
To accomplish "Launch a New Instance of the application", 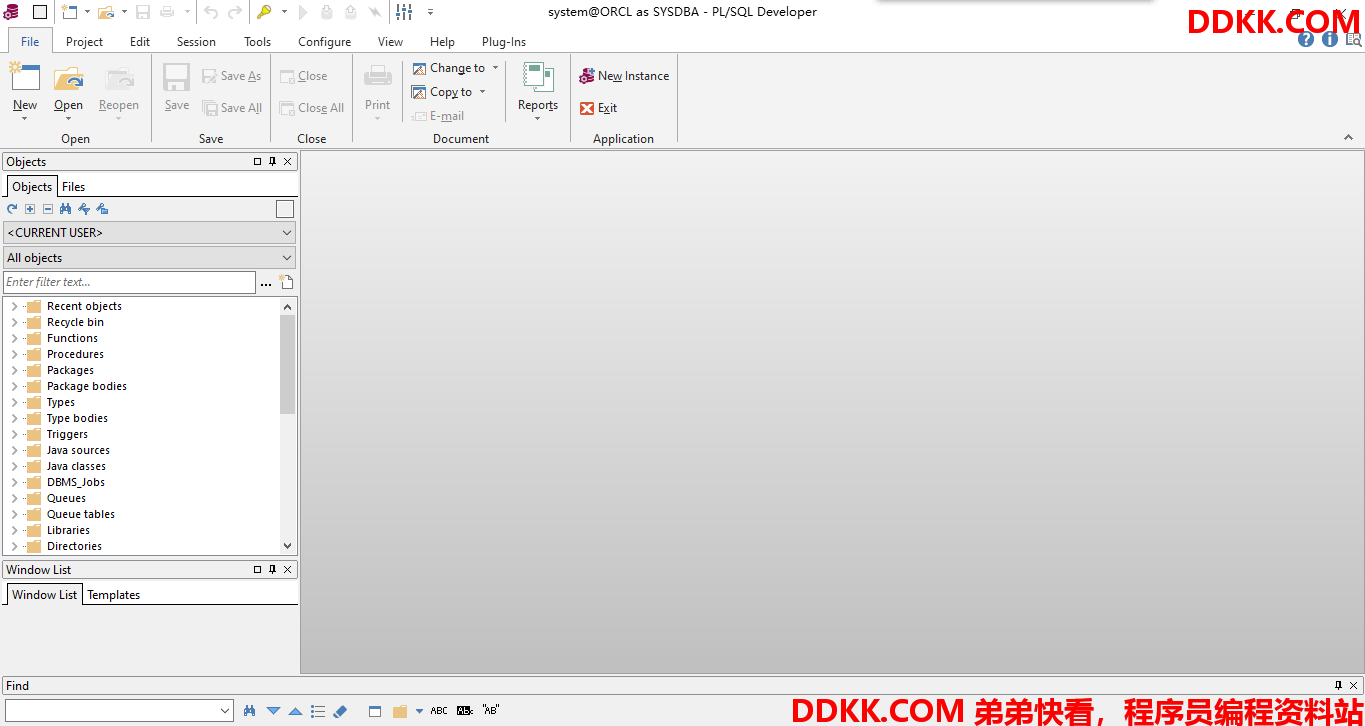I will (624, 76).
